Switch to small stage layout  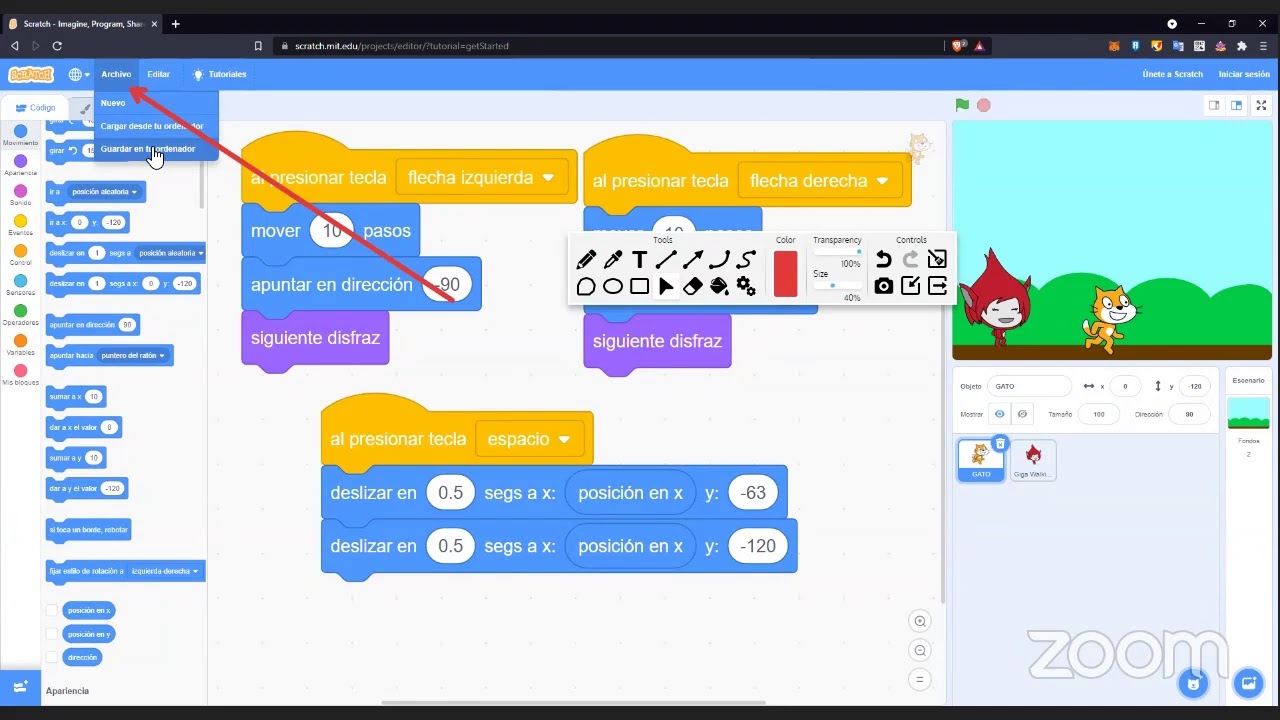tap(1214, 105)
